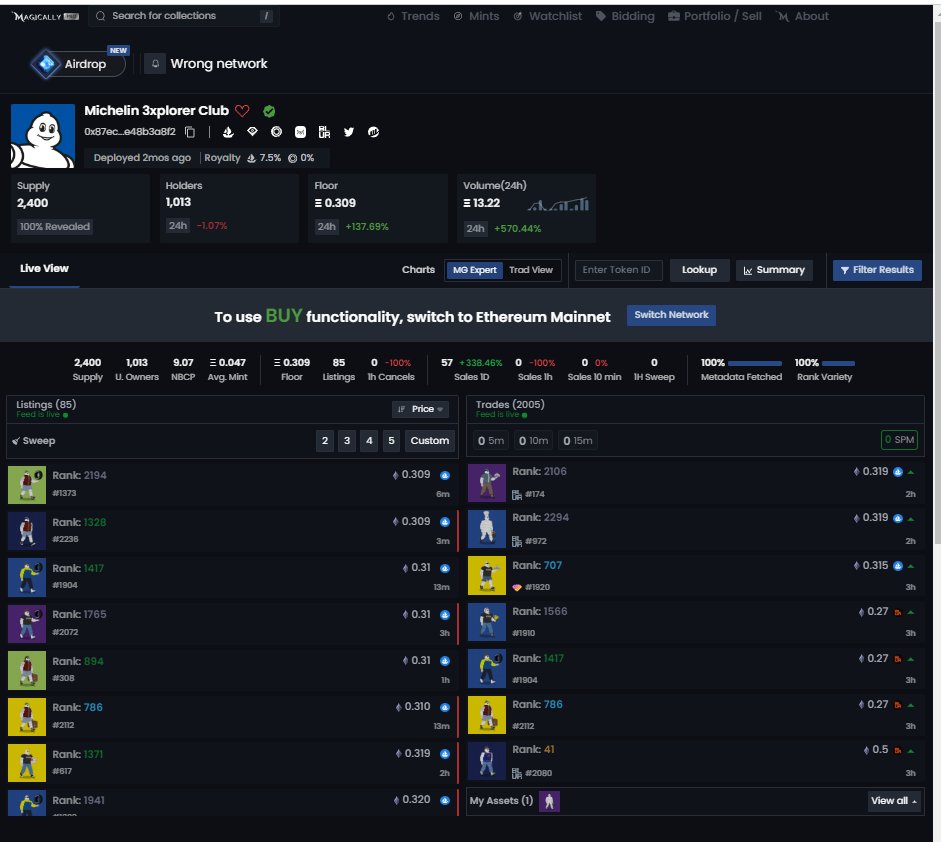The height and width of the screenshot is (842, 941).
Task: Open trade #1910 Rank 1566
Action: (695, 622)
